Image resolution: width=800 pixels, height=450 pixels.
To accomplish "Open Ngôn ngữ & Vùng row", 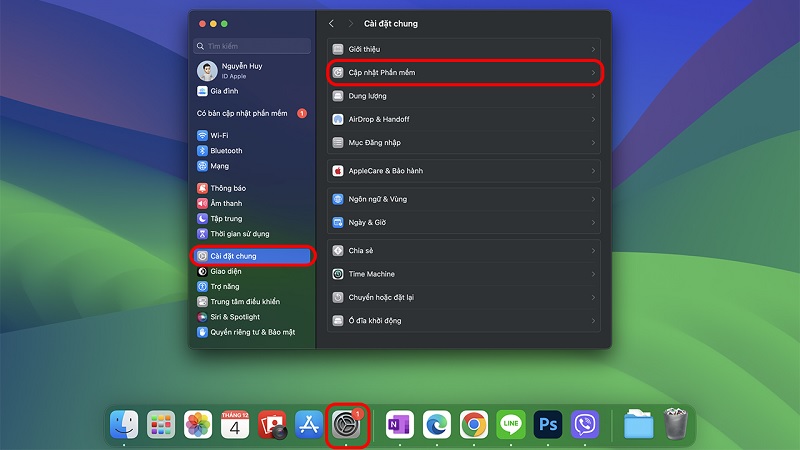I will click(x=464, y=199).
